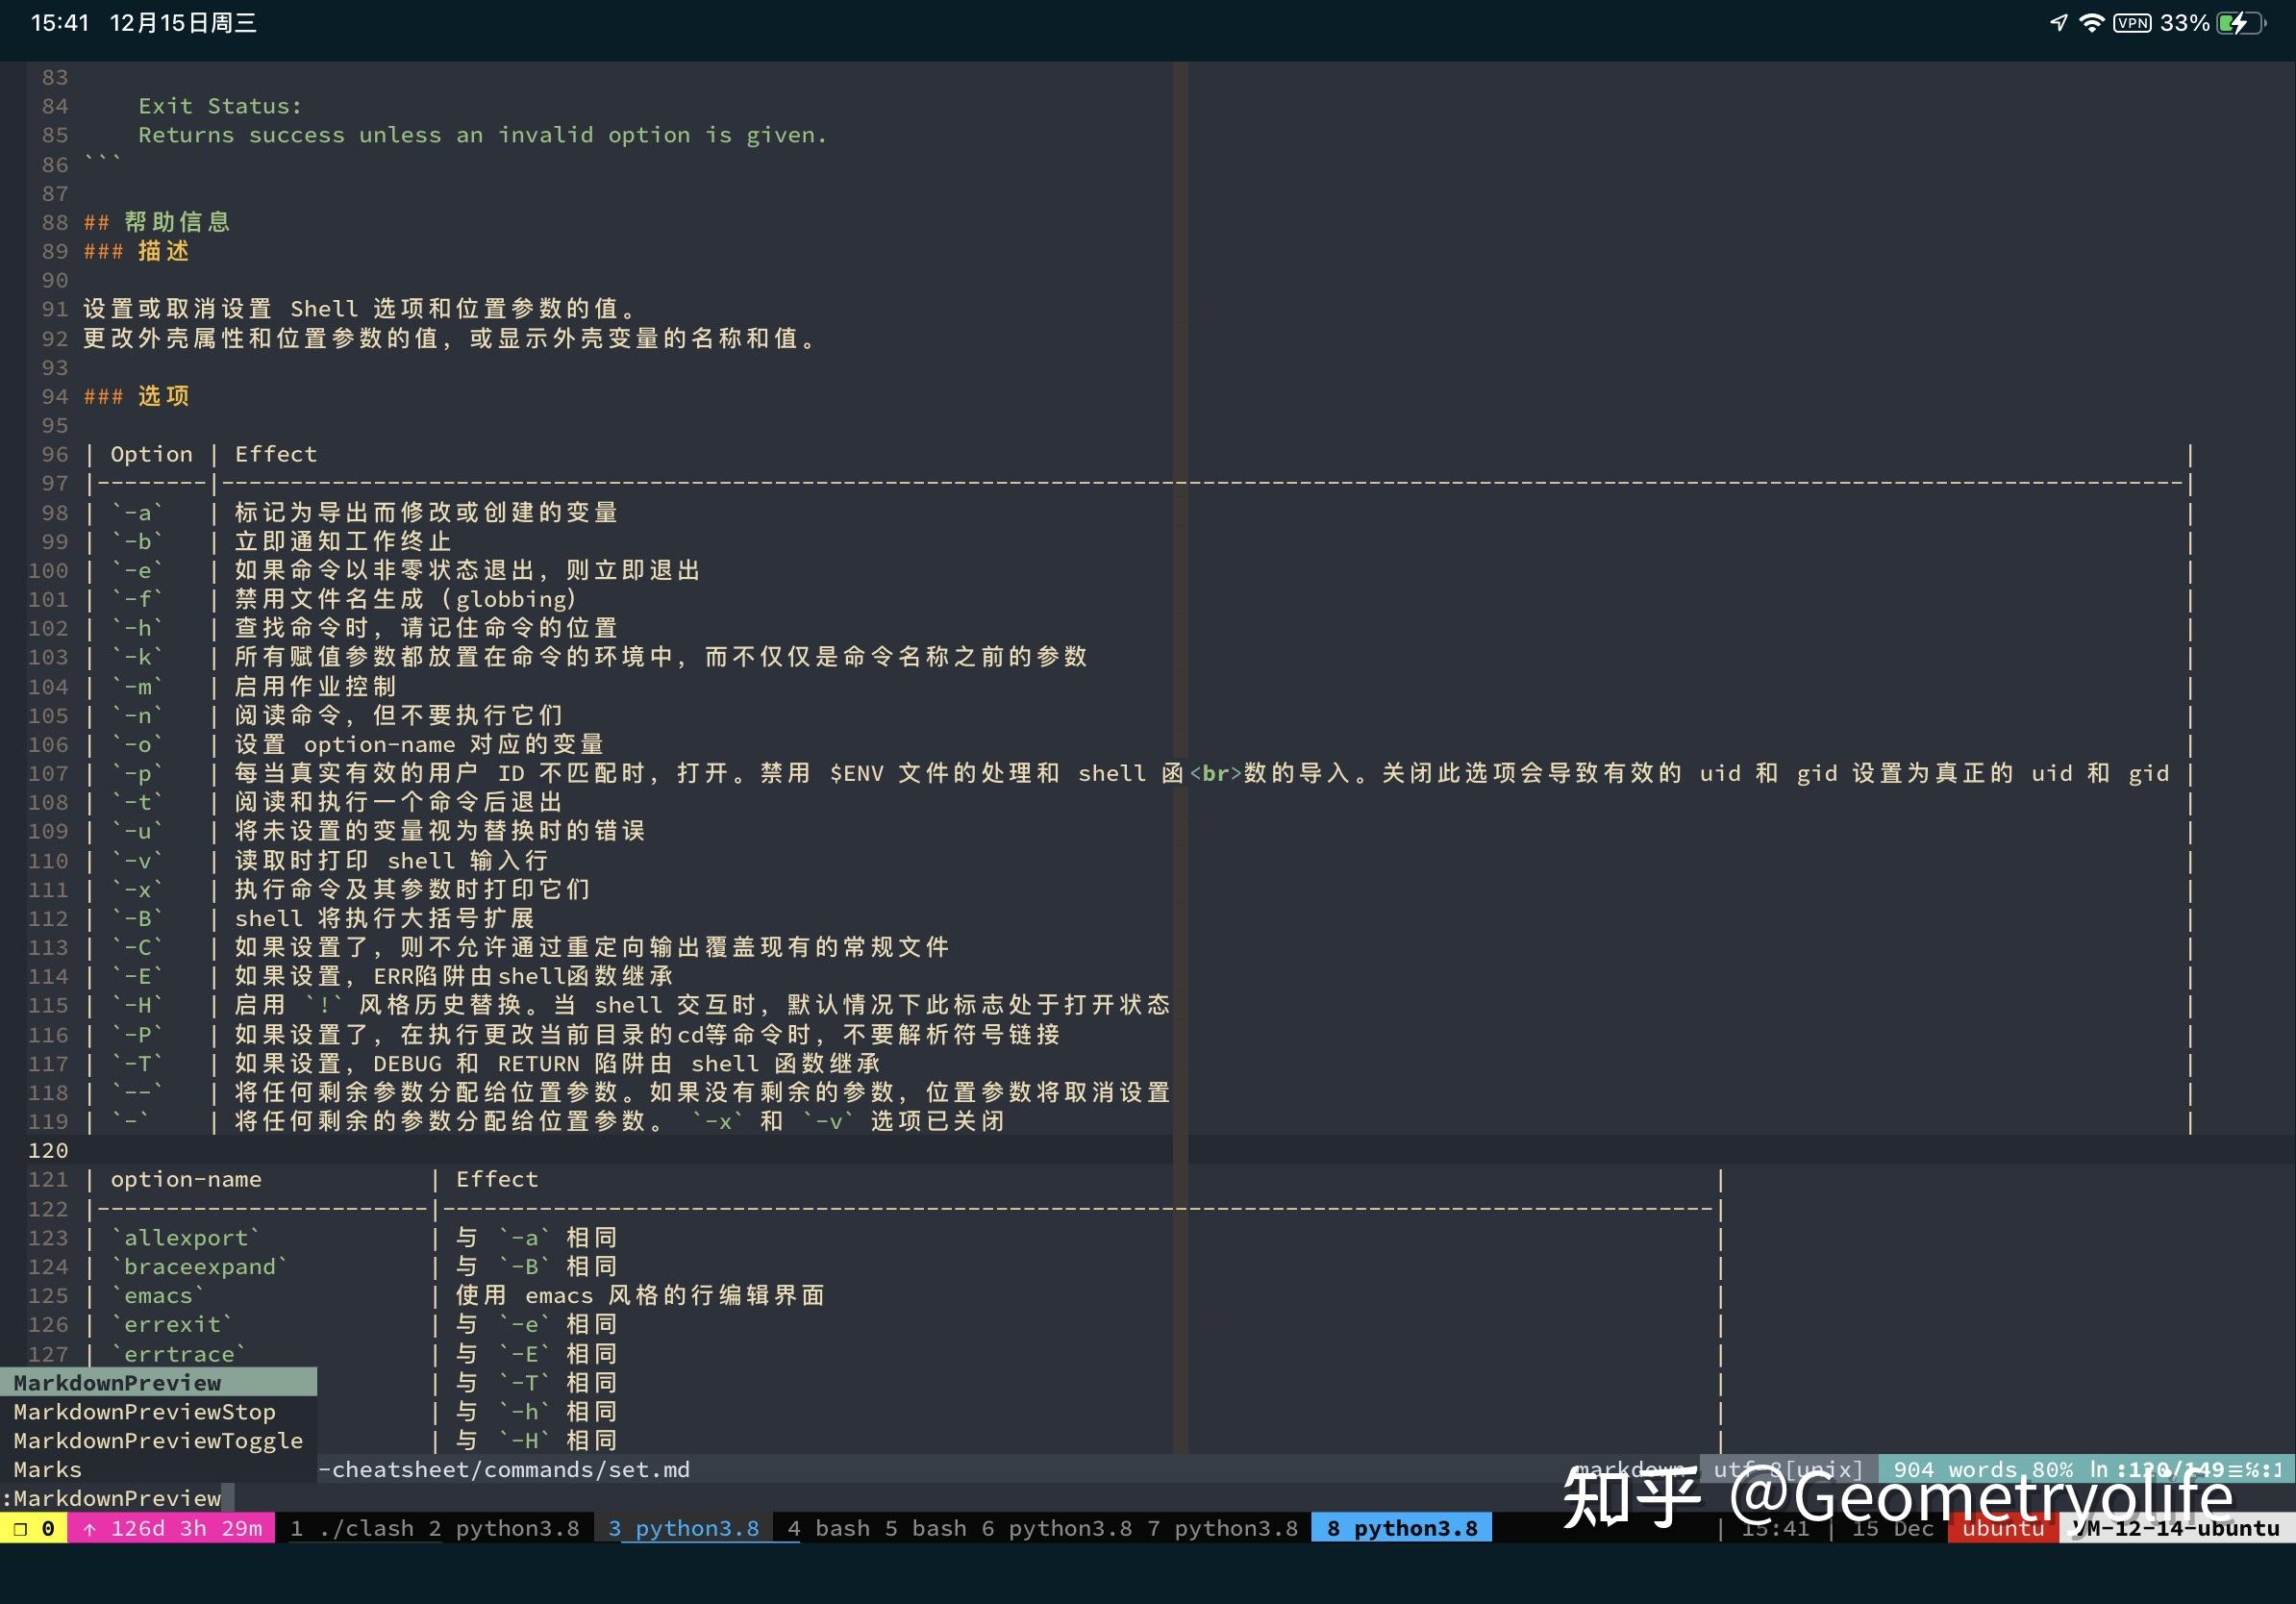2296x1604 pixels.
Task: Click the '(globbing)' text on line 101
Action: pyautogui.click(x=509, y=599)
